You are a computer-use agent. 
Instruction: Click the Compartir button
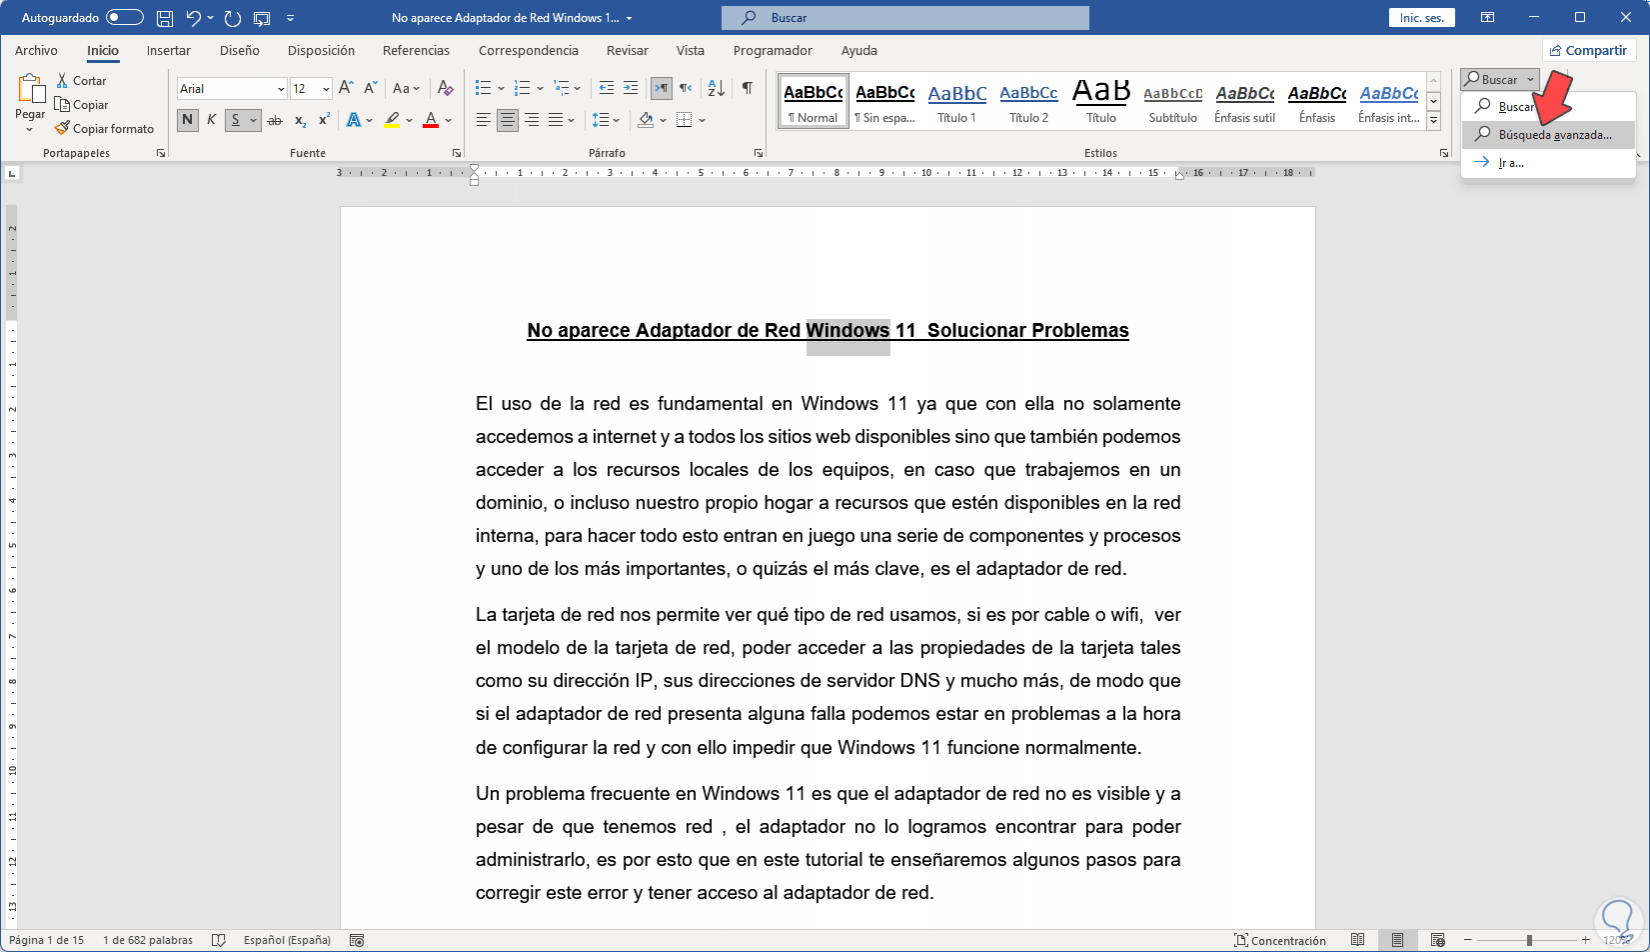click(1588, 50)
